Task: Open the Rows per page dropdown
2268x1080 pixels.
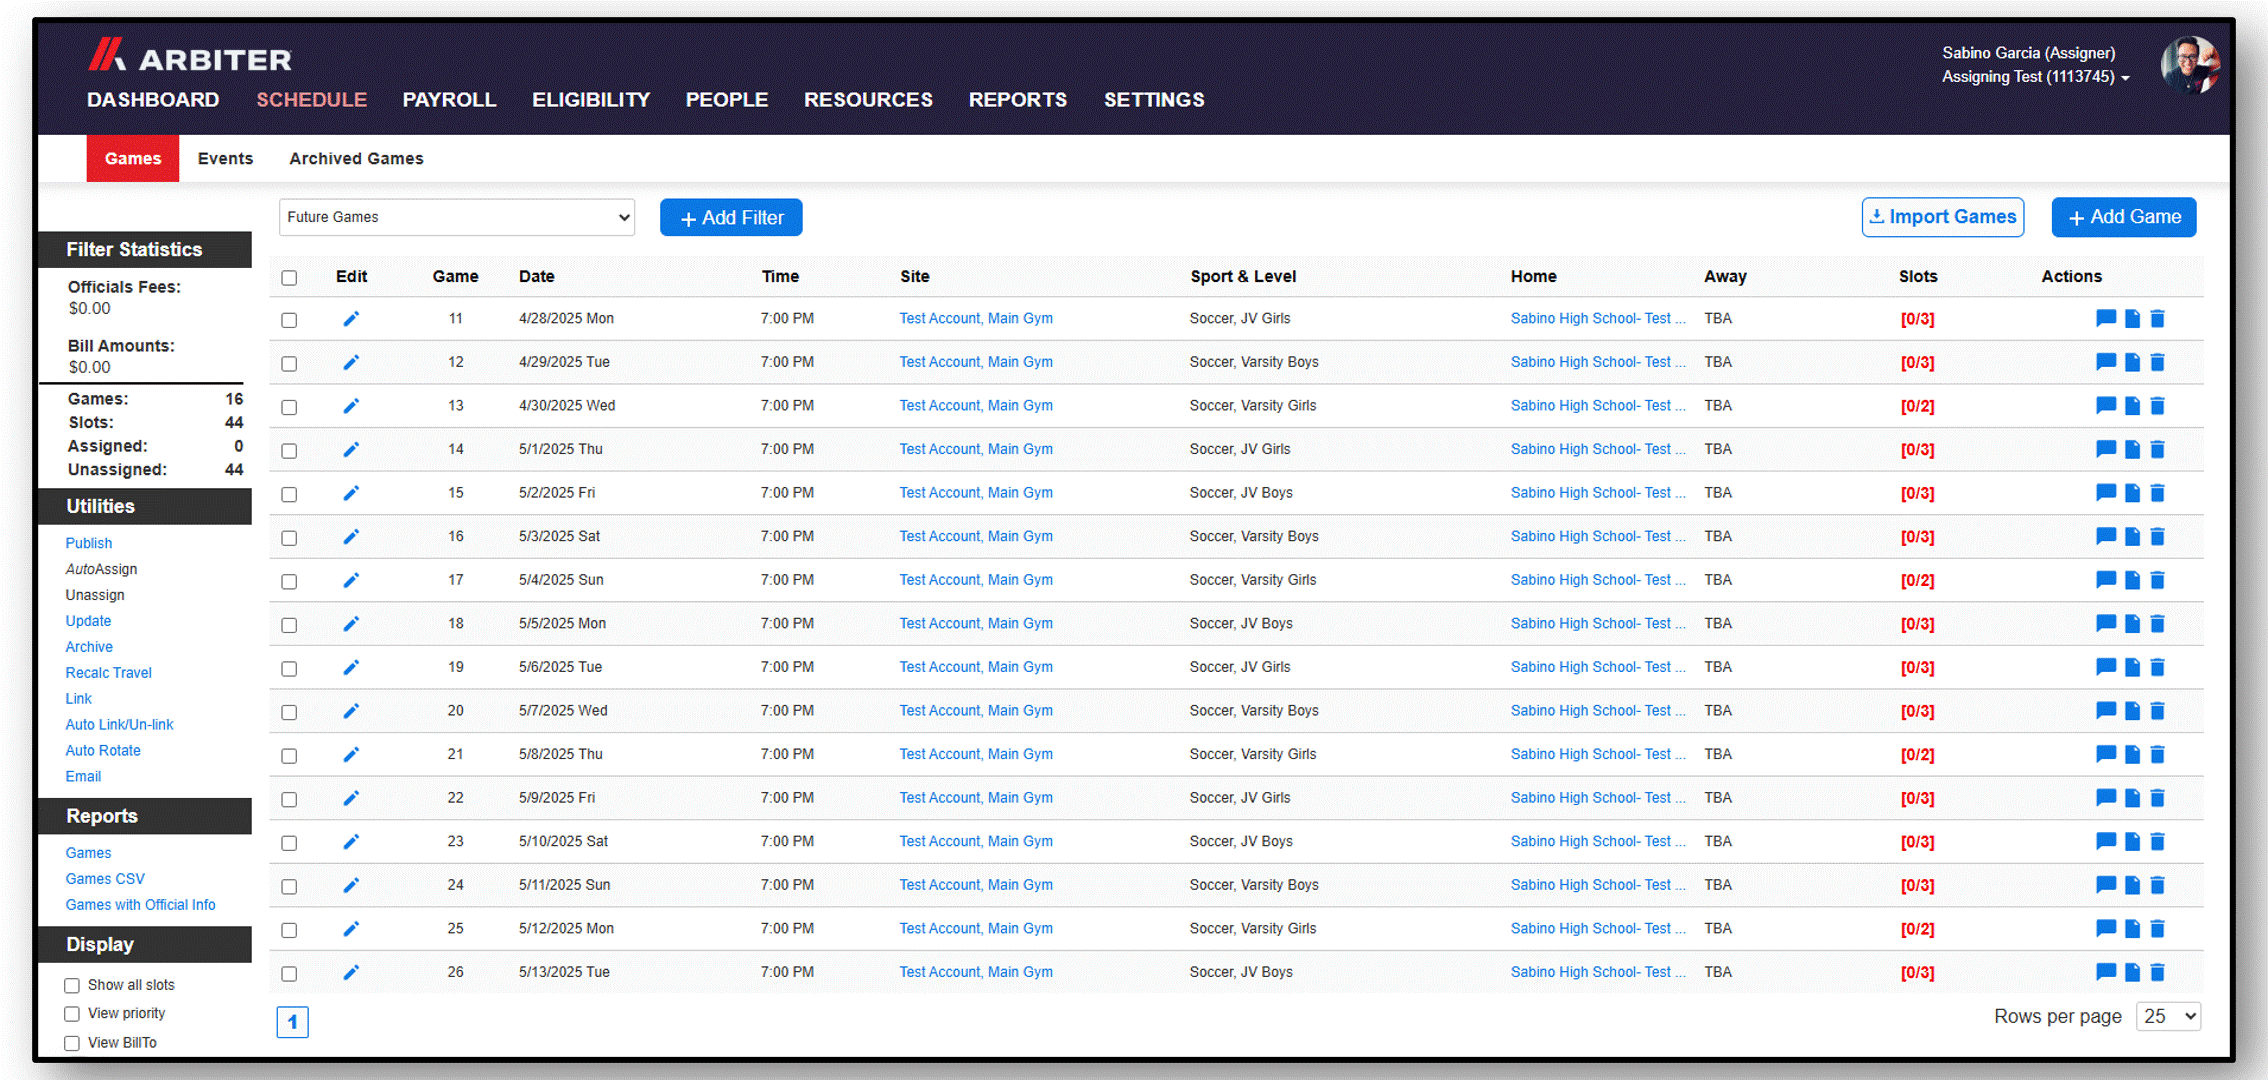Action: click(2168, 1016)
